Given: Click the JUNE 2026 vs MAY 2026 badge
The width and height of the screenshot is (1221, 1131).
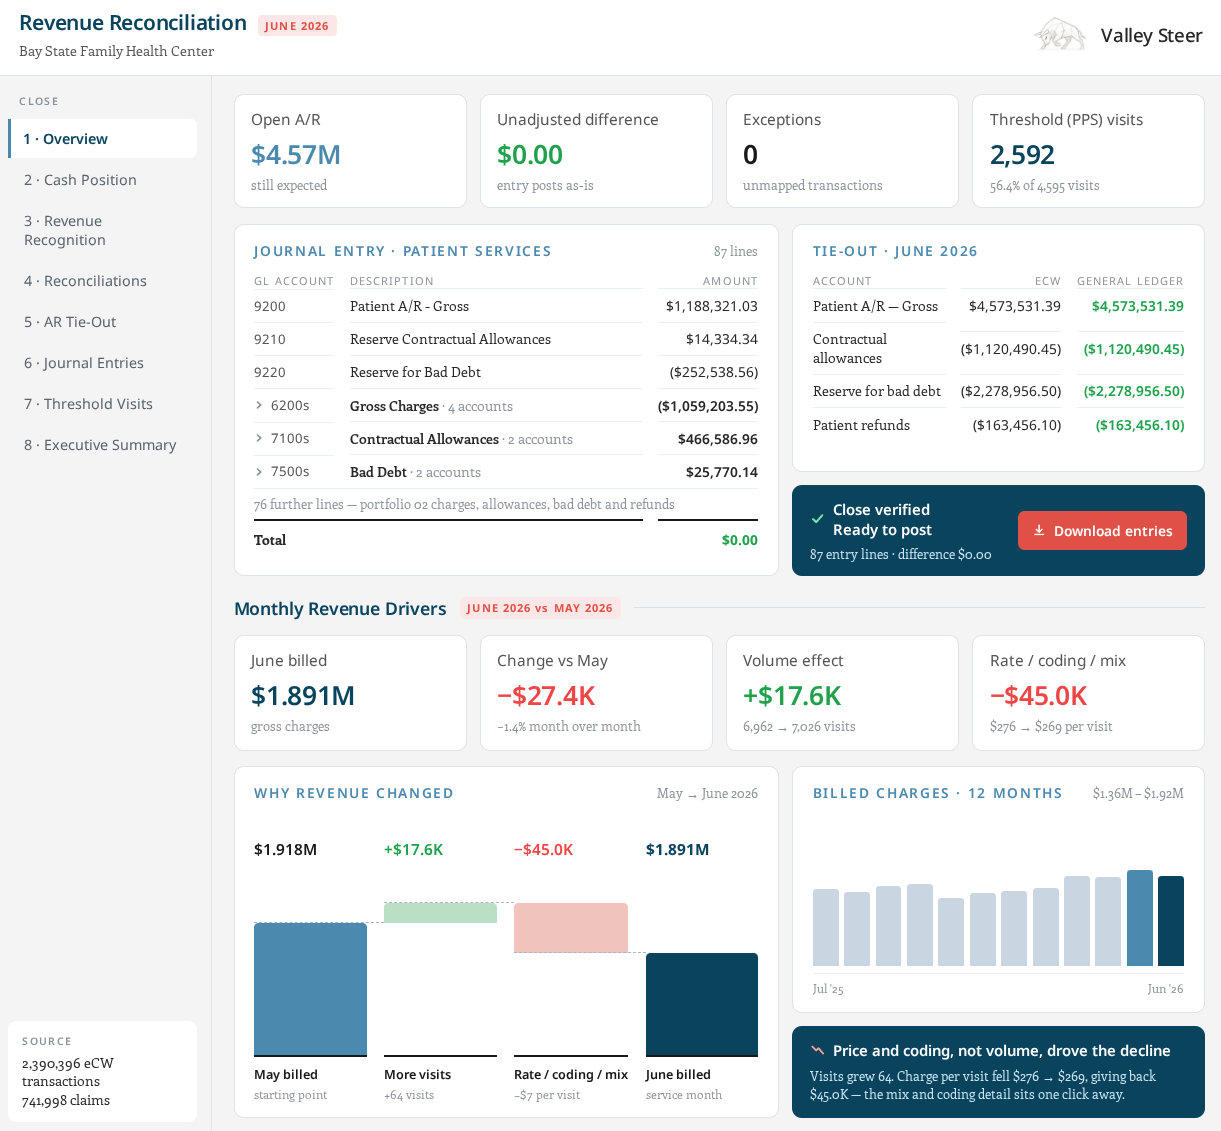Looking at the screenshot, I should coord(540,608).
